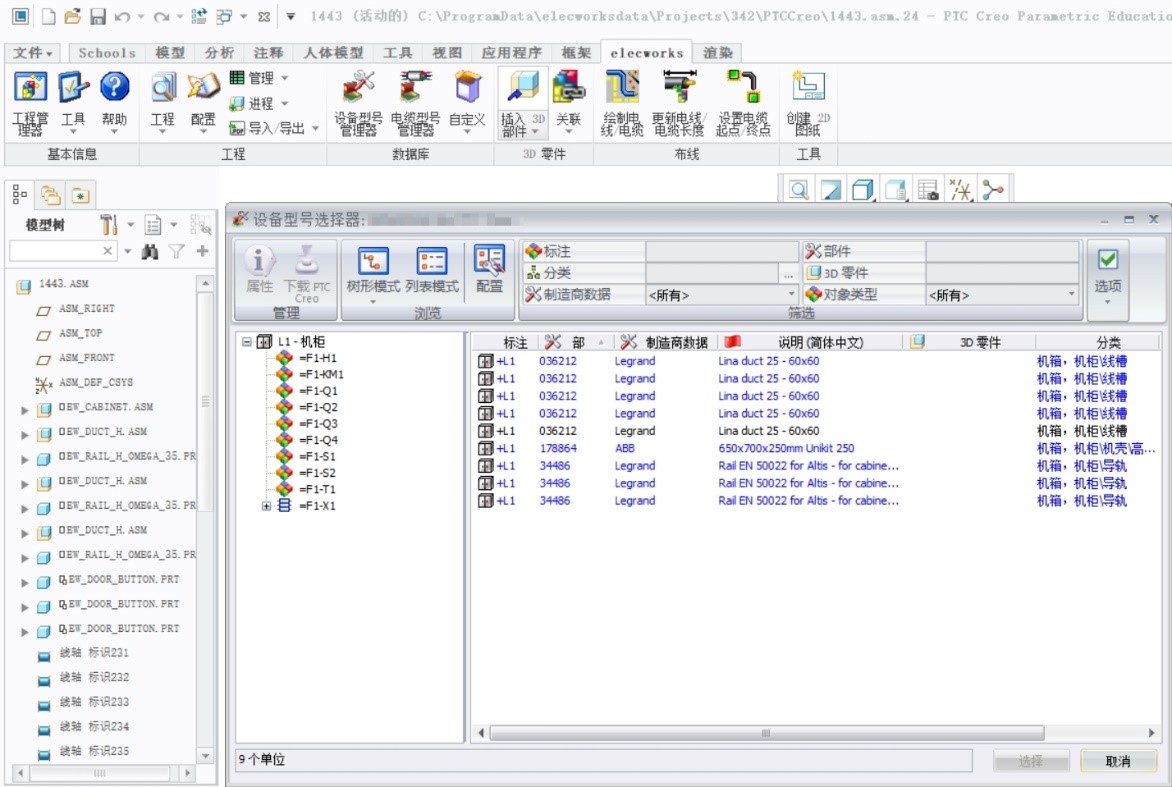Image resolution: width=1172 pixels, height=787 pixels.
Task: Click the 工程 magnifier icon
Action: click(x=162, y=102)
